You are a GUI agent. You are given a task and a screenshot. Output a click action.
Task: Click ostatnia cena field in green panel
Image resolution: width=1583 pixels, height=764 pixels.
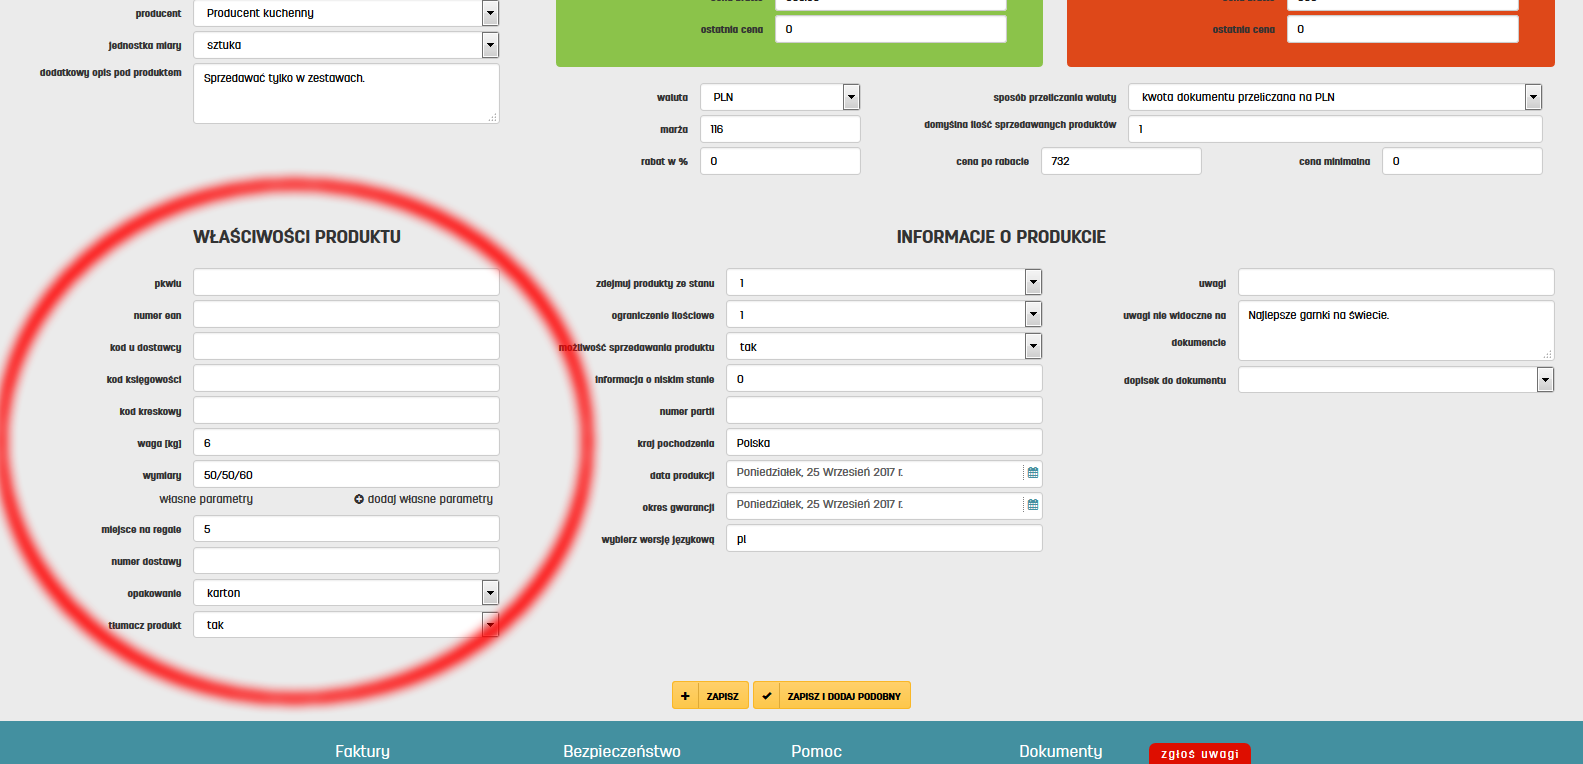pos(890,29)
